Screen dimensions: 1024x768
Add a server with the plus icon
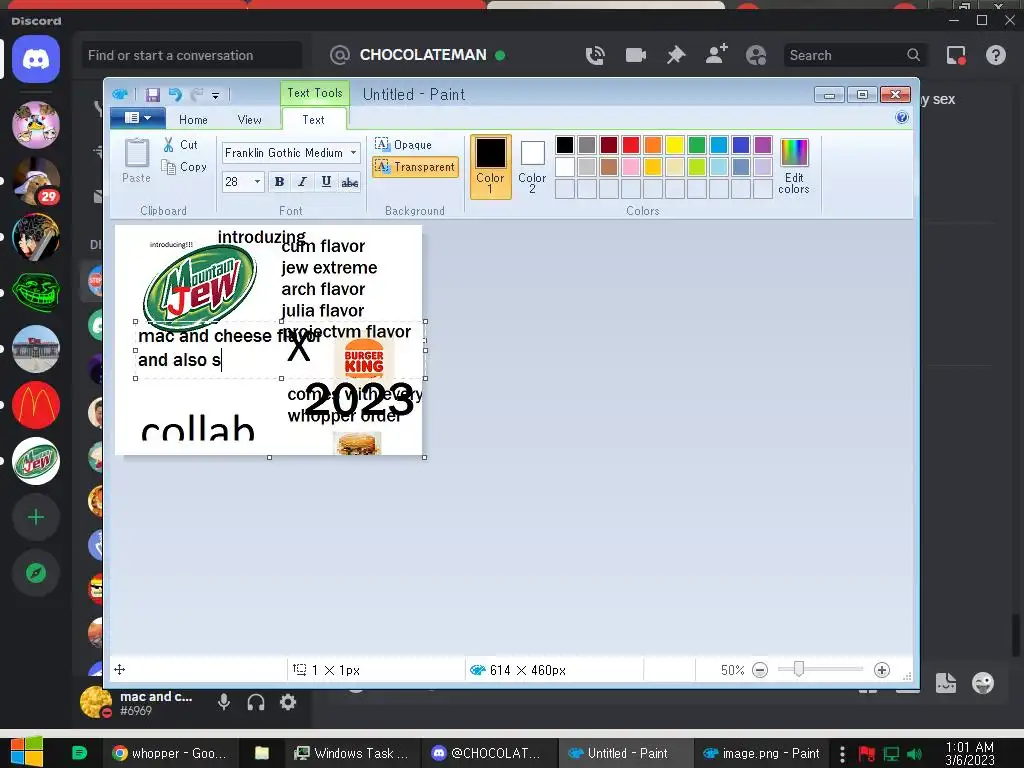click(36, 517)
